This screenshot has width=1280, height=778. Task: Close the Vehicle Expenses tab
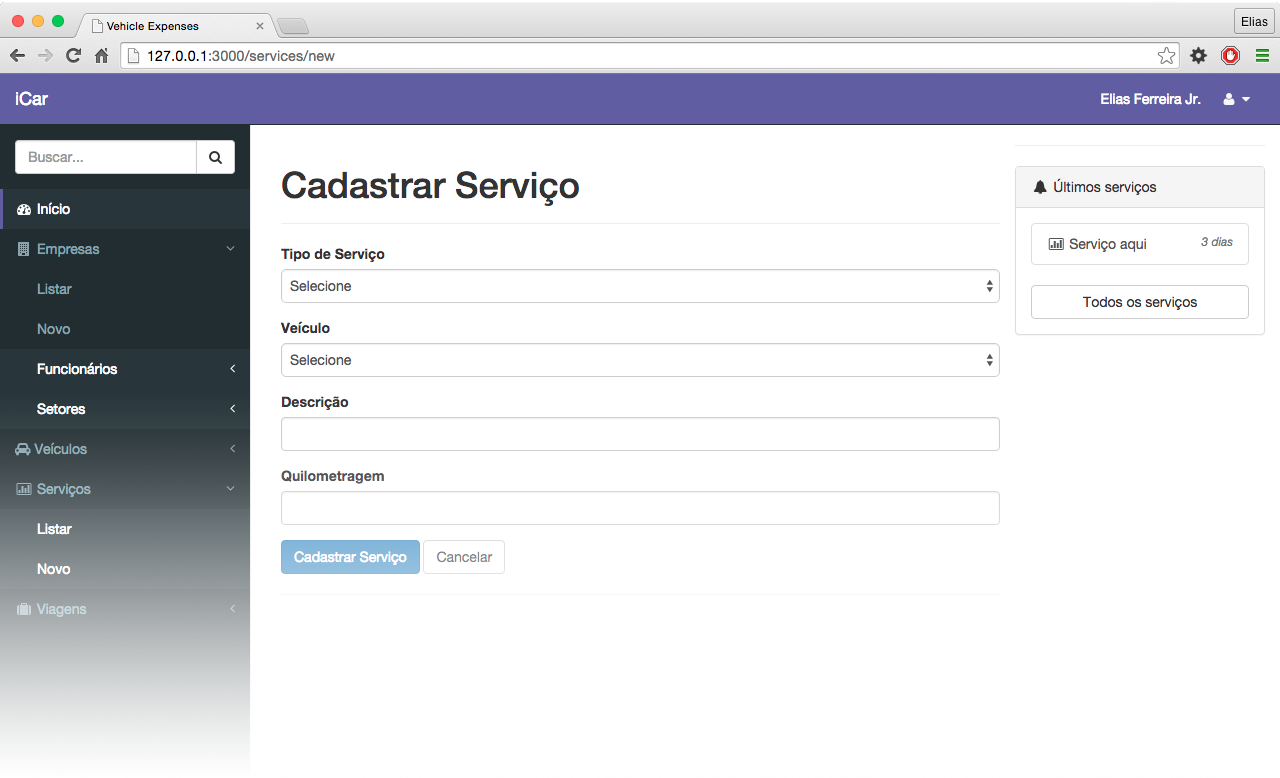[x=260, y=26]
